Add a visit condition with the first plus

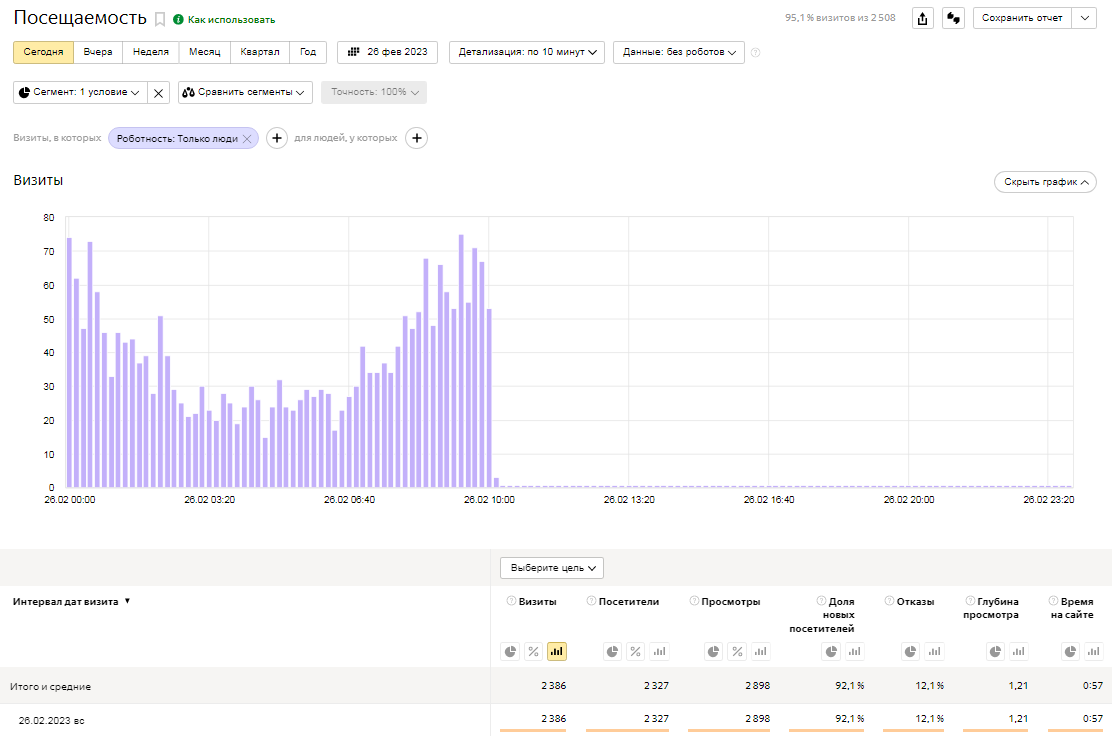click(x=277, y=138)
